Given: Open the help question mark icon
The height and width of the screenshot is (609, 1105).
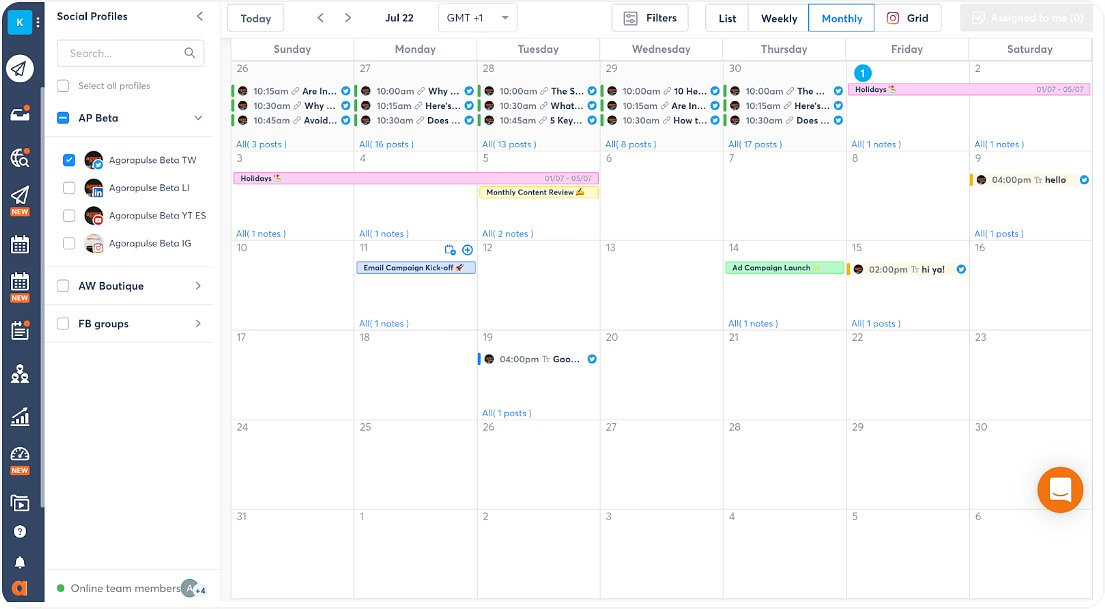Looking at the screenshot, I should click(19, 532).
